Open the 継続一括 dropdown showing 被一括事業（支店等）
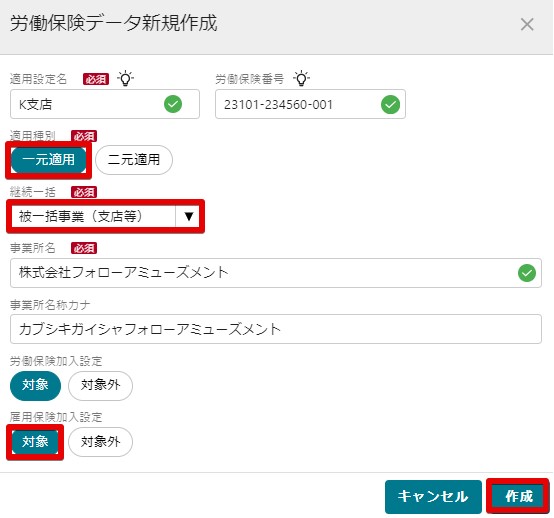554x518 pixels. 106,216
